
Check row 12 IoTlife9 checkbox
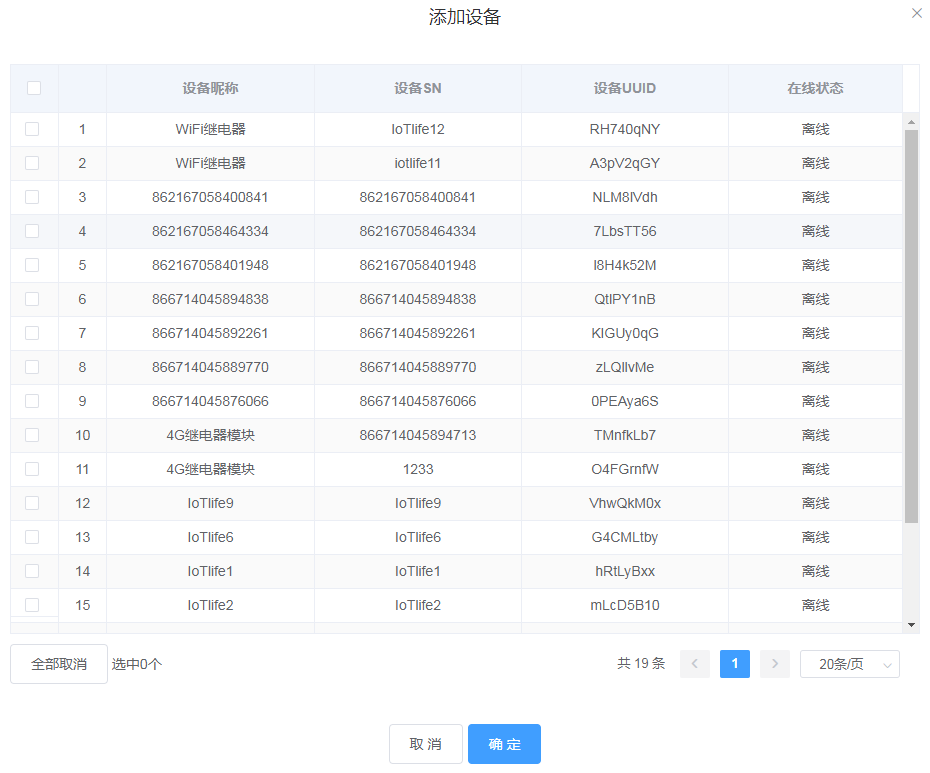(32, 503)
